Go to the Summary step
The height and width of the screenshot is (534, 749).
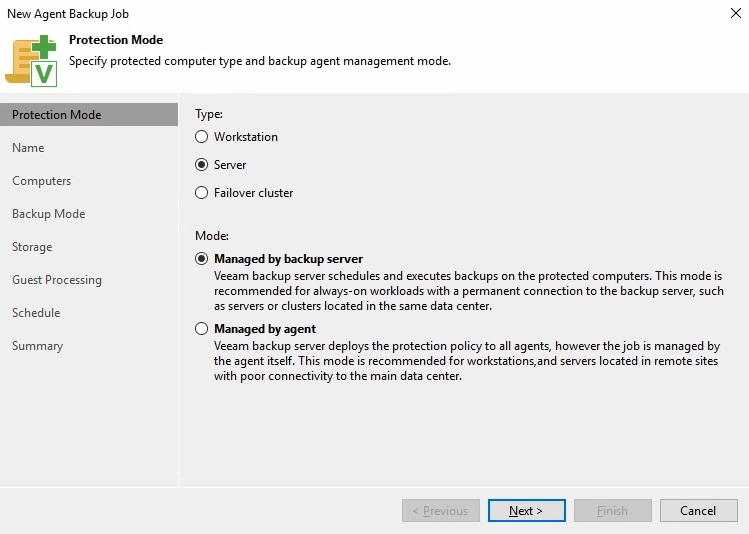pyautogui.click(x=37, y=346)
